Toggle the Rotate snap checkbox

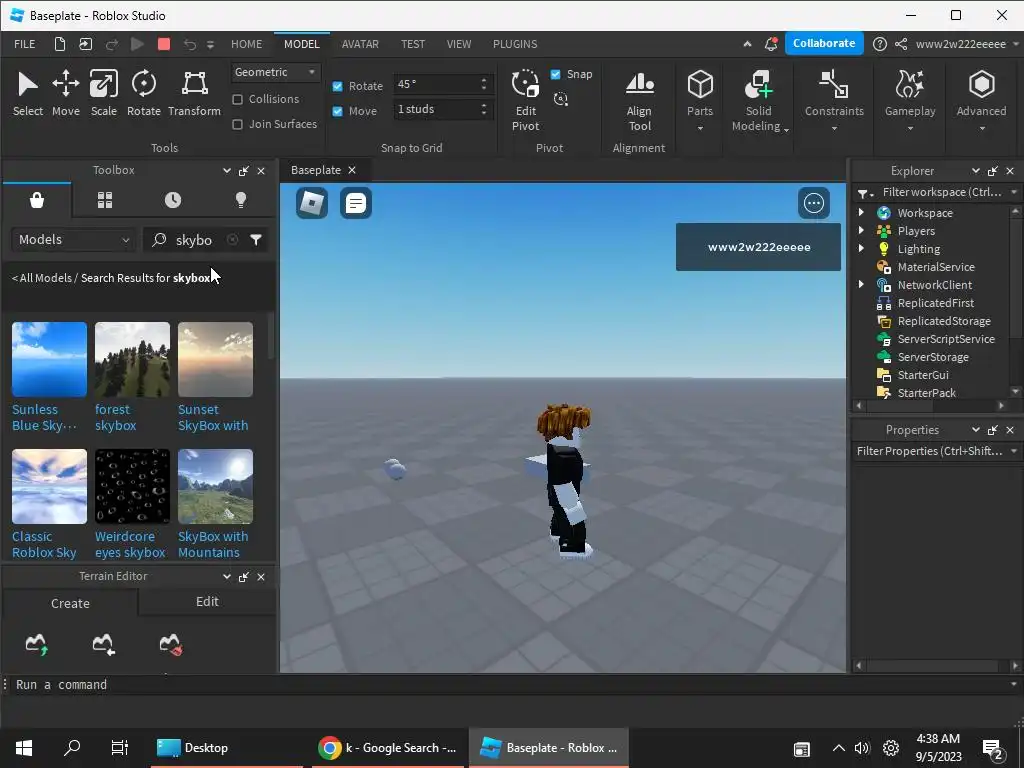tap(338, 86)
